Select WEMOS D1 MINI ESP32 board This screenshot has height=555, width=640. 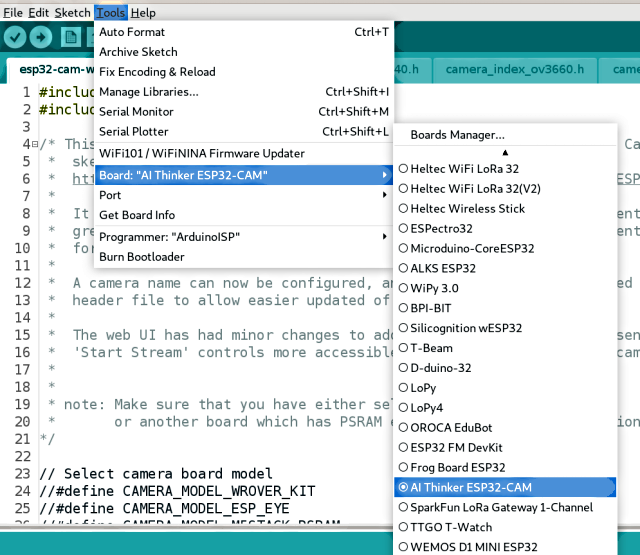coord(505,547)
